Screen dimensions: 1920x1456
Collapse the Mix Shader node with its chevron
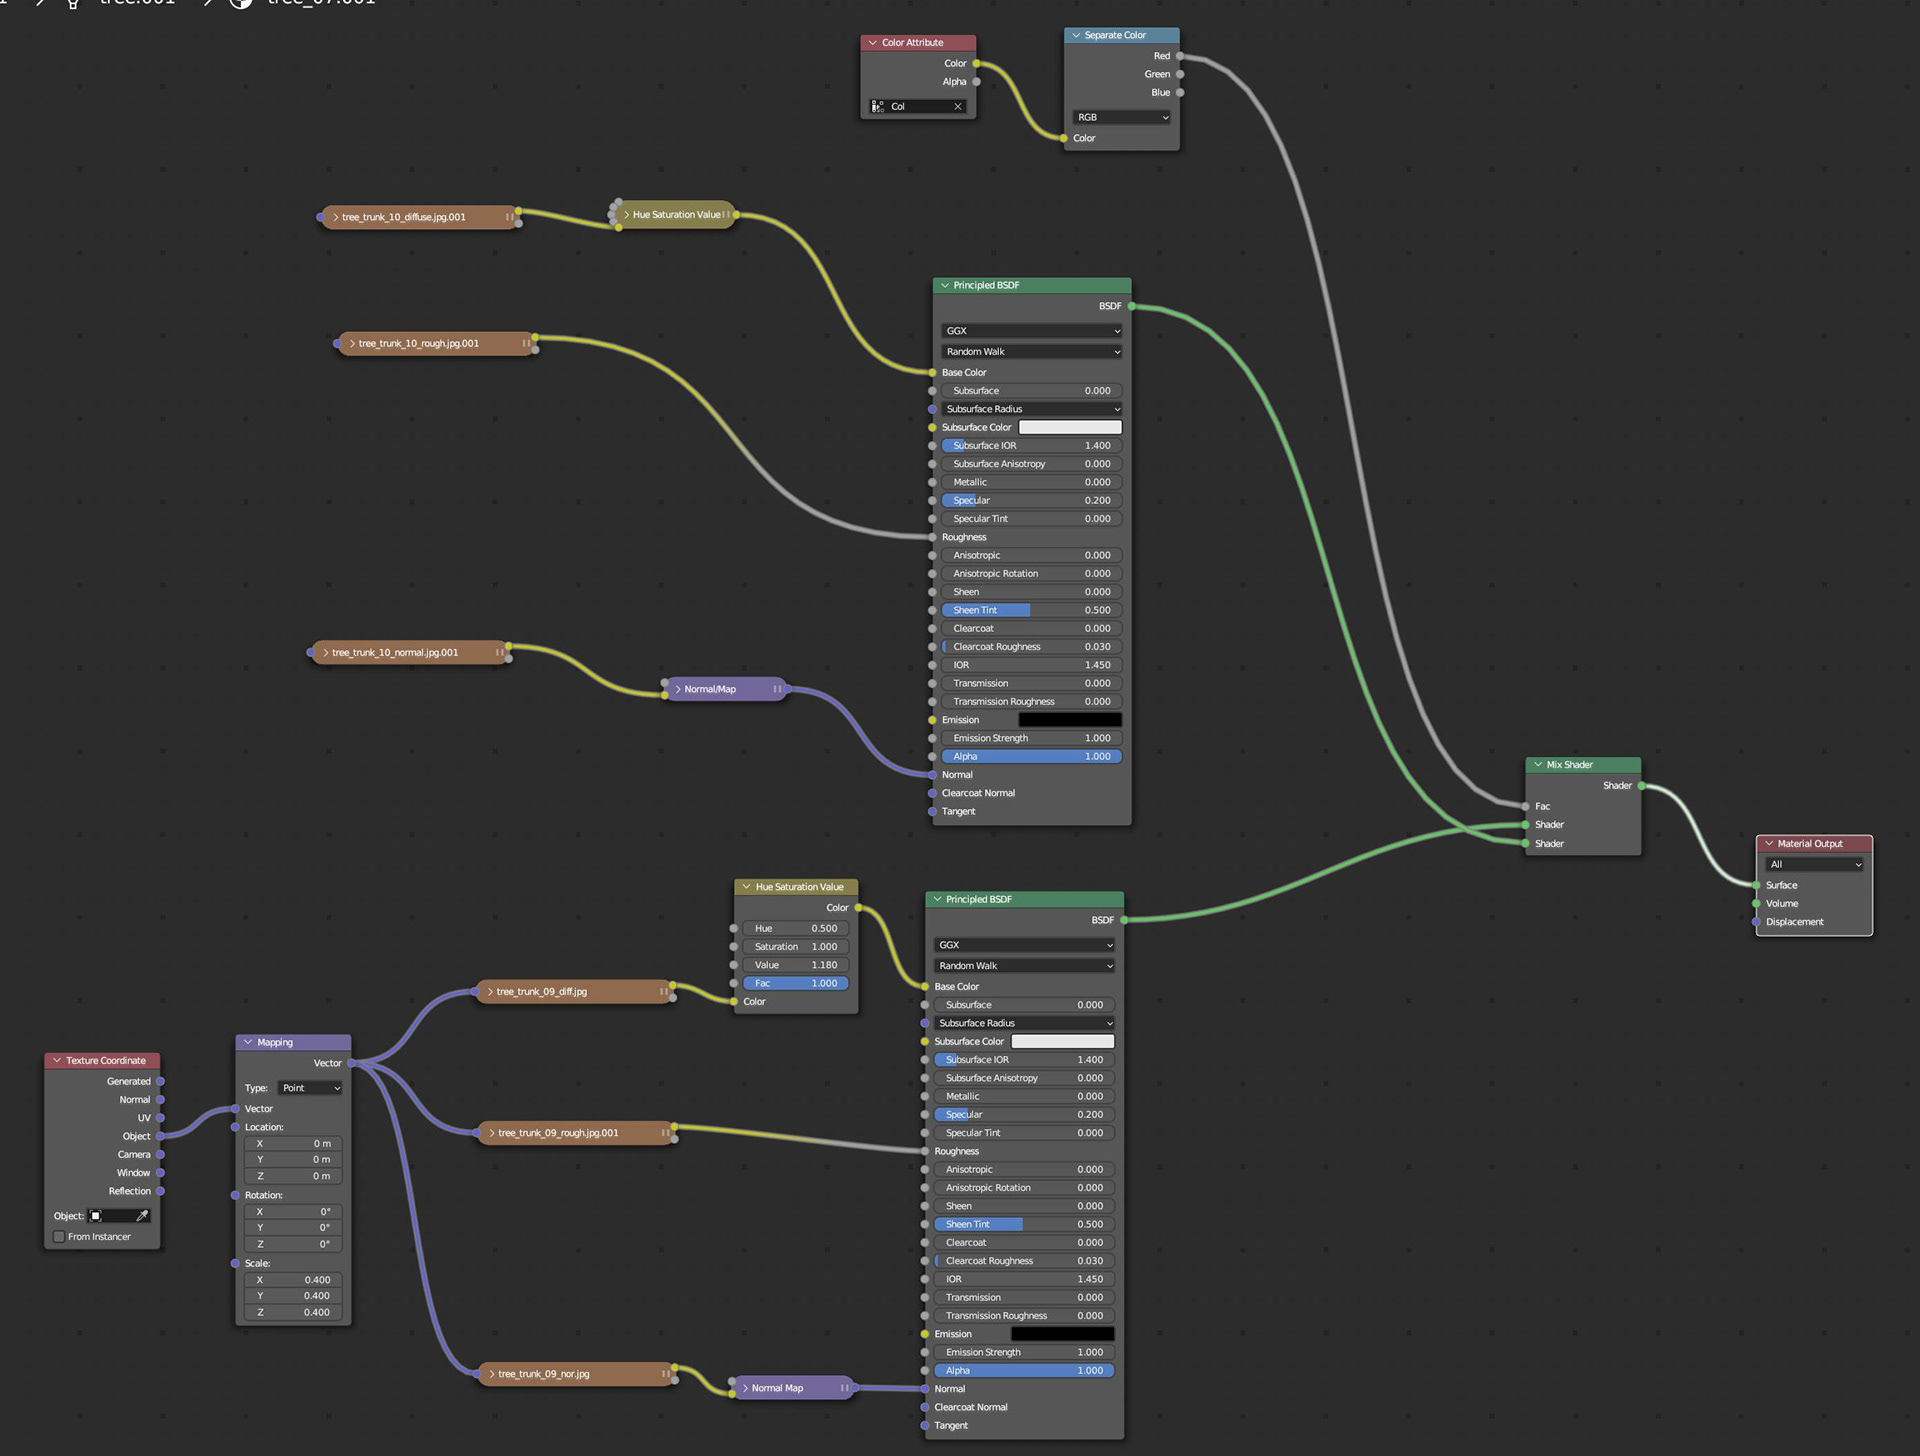click(x=1538, y=765)
